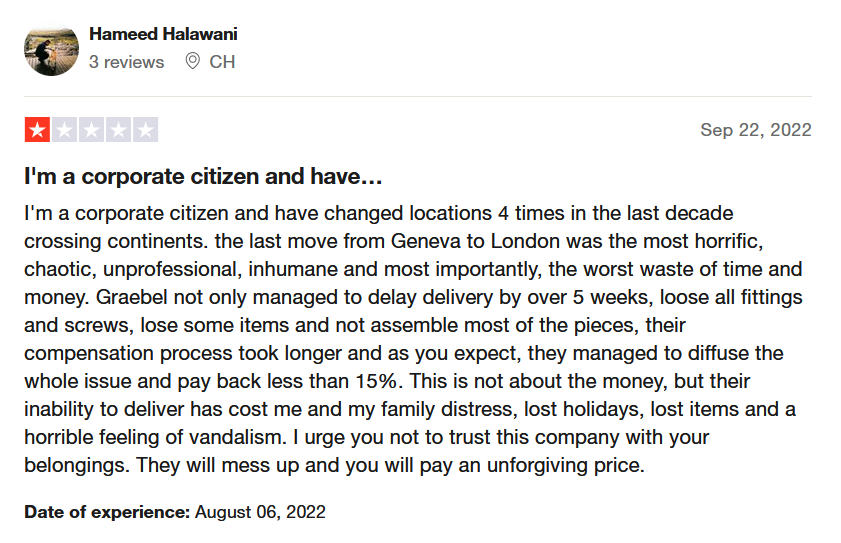The image size is (841, 543).
Task: Select the CH country code label
Action: tap(222, 62)
